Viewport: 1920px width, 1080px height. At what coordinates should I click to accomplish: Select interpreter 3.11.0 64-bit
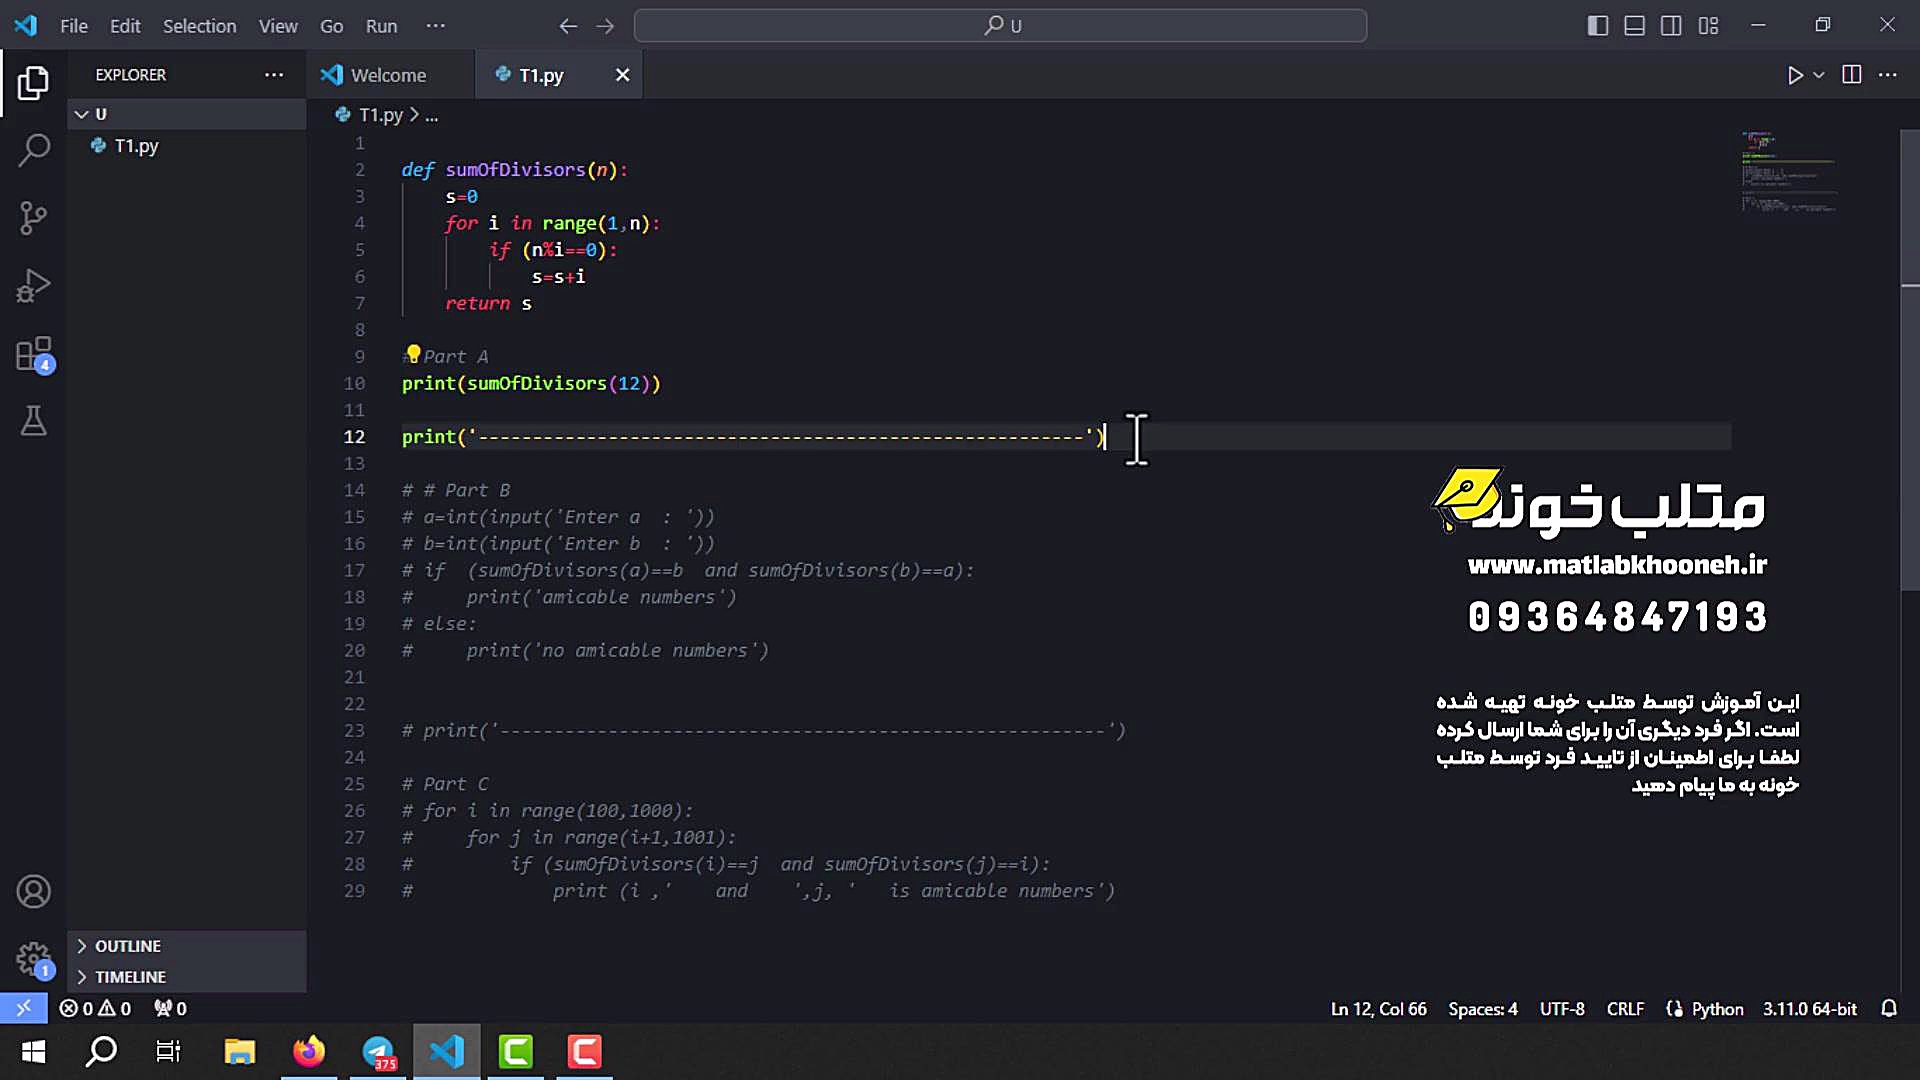(x=1809, y=1009)
